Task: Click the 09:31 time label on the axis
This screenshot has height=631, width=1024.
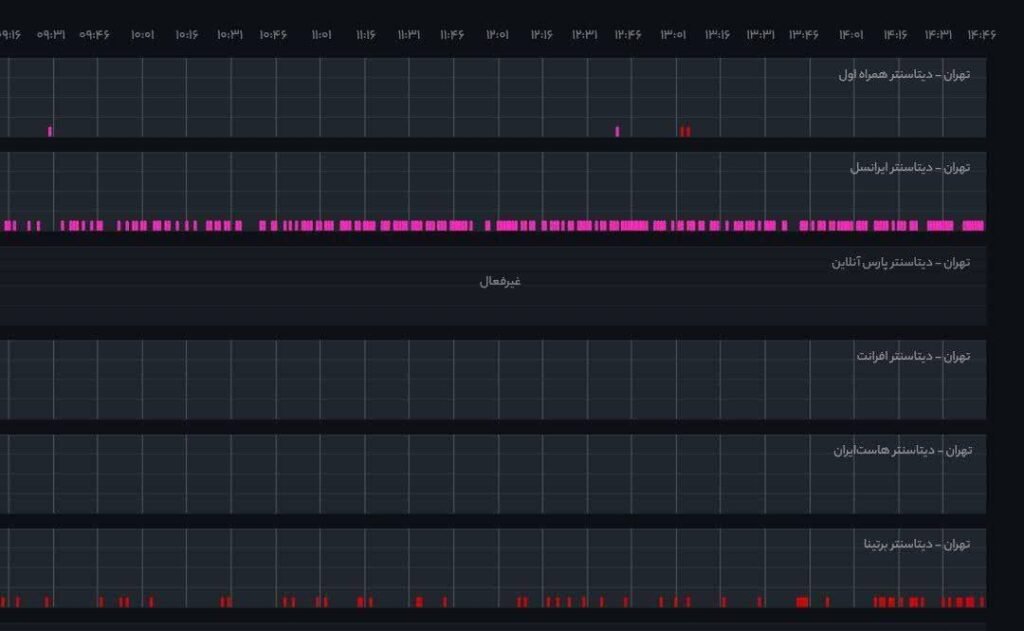Action: [51, 34]
